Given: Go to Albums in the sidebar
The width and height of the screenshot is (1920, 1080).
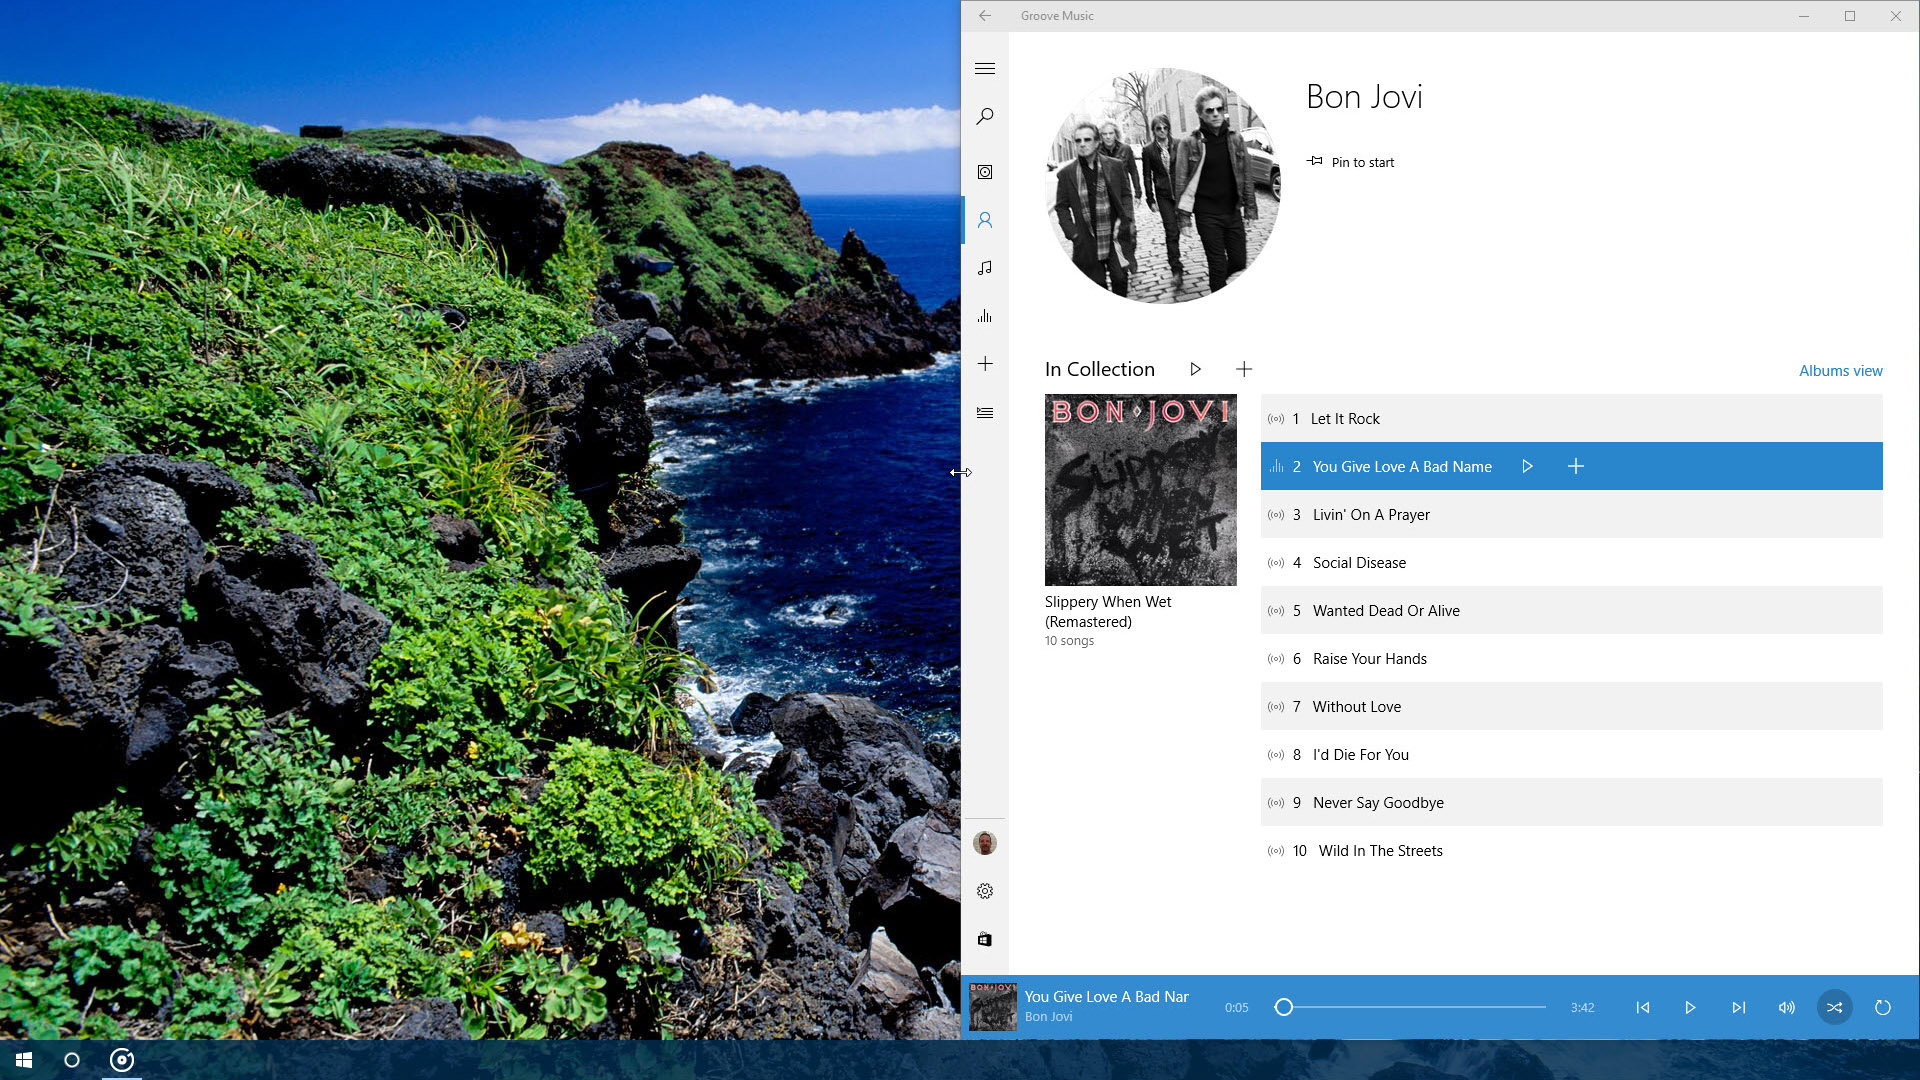Looking at the screenshot, I should point(985,172).
